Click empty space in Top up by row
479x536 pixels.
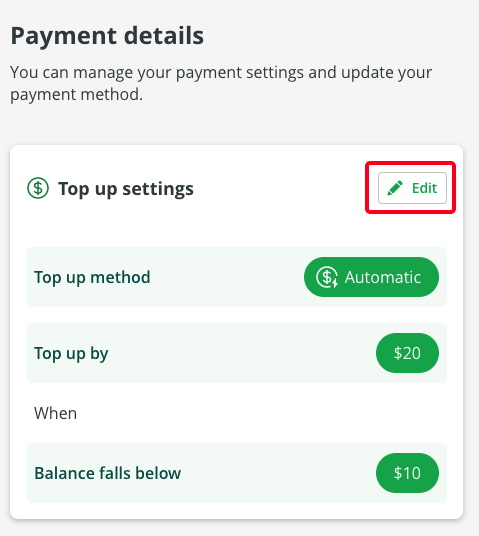pyautogui.click(x=239, y=353)
